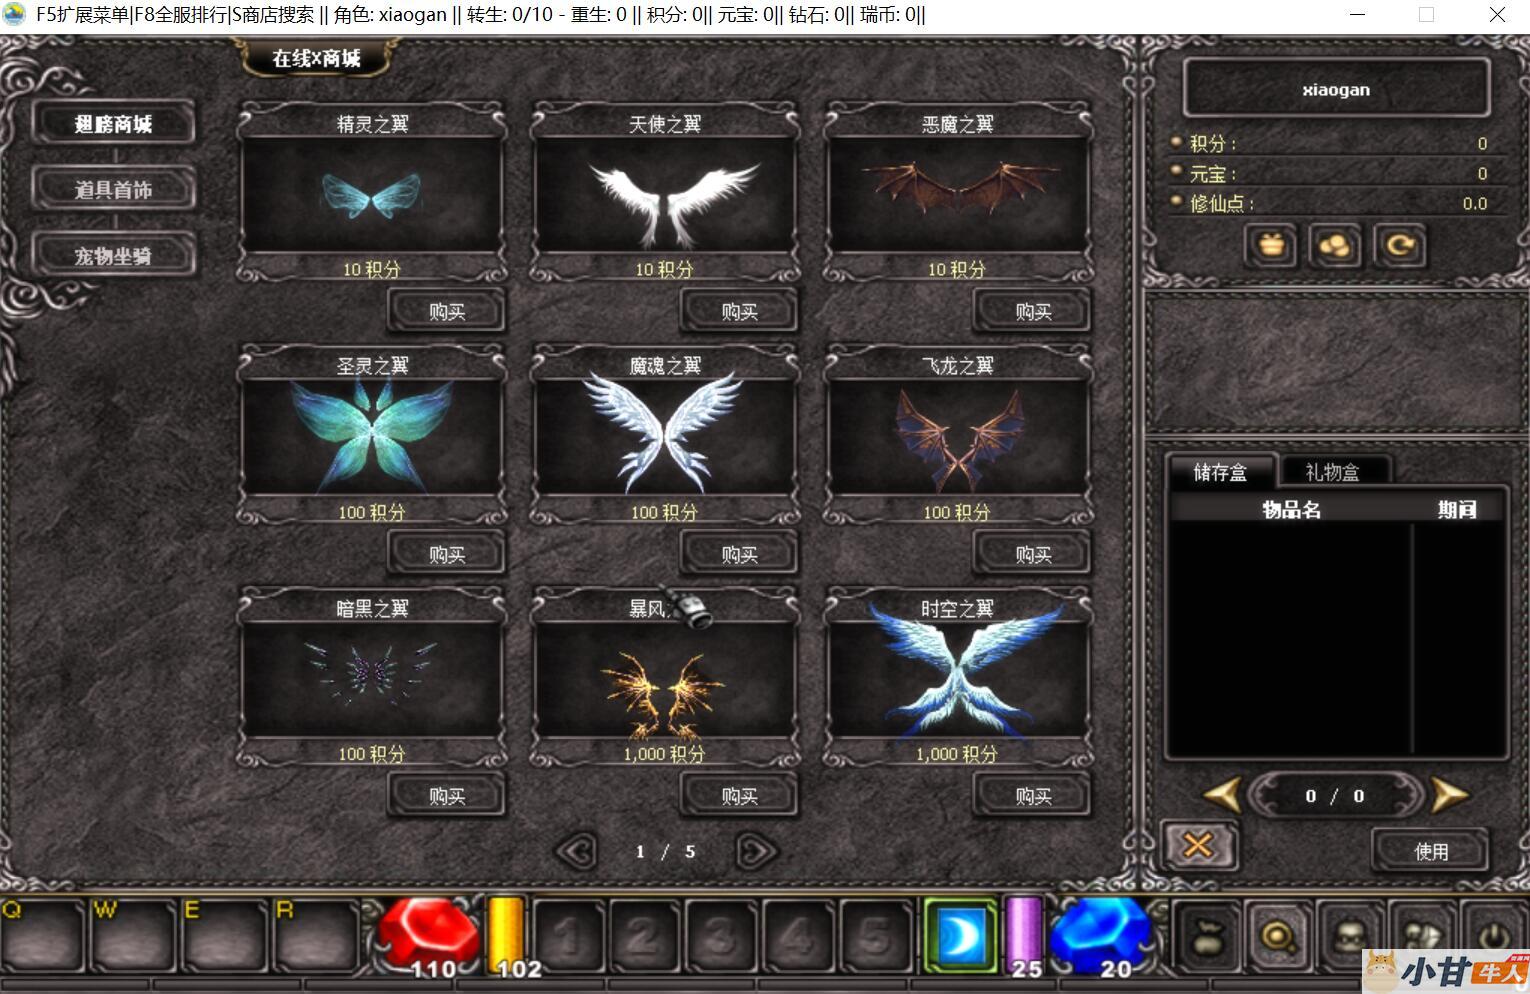This screenshot has width=1530, height=994.
Task: Switch to the 礼物盒 tab
Action: click(1332, 472)
